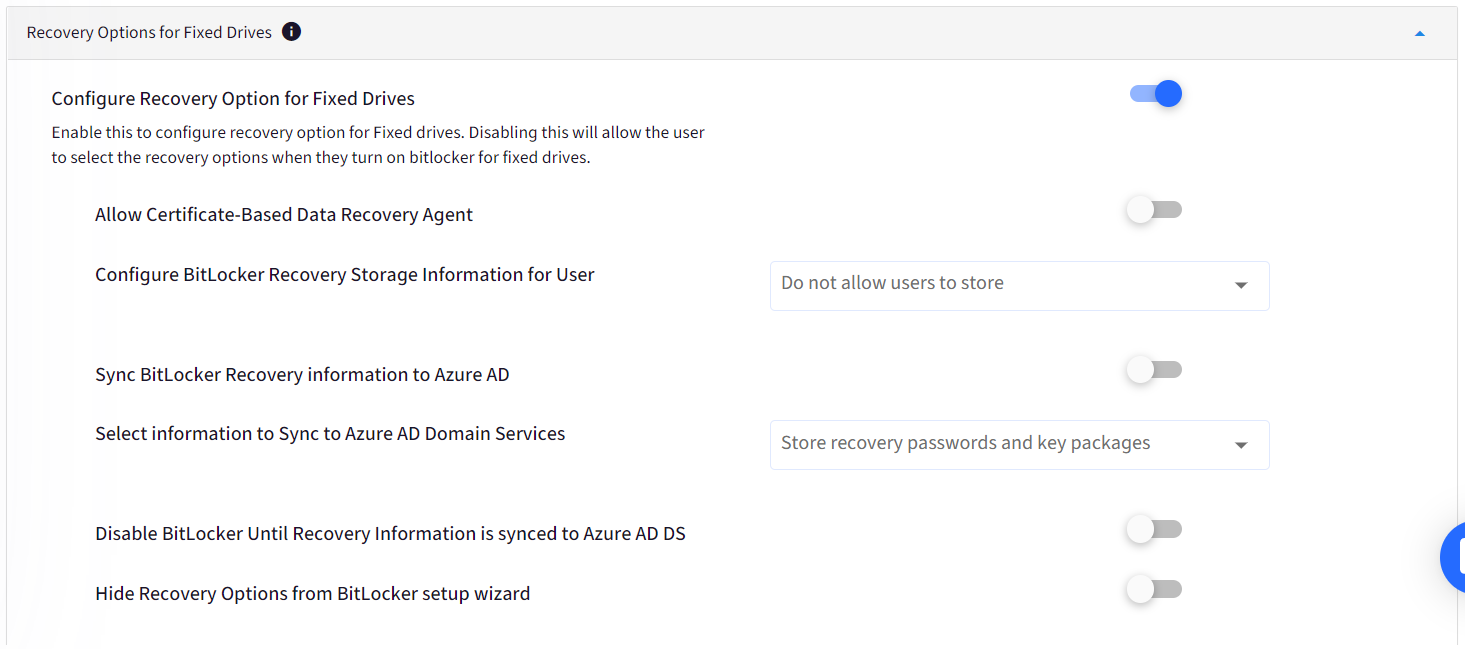Viewport: 1465px width, 649px height.
Task: Click 'Configure BitLocker Recovery Storage Information for User' label
Action: pyautogui.click(x=345, y=274)
